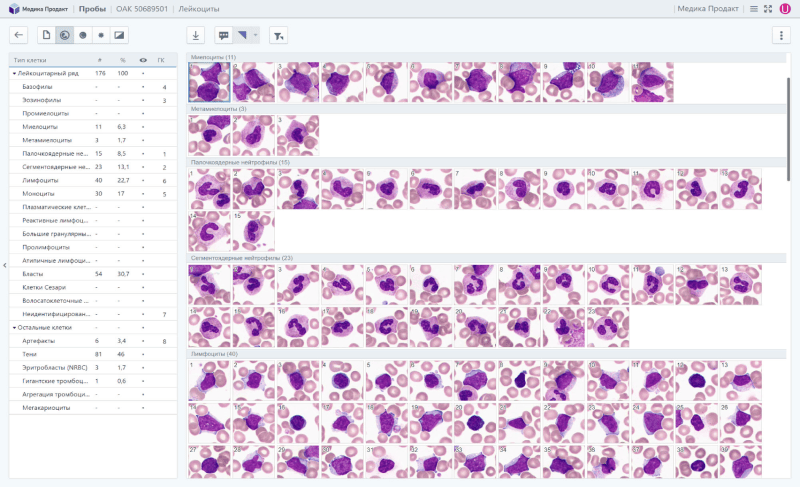This screenshot has height=487, width=800.
Task: Open the three-dot vertical options menu
Action: point(780,35)
